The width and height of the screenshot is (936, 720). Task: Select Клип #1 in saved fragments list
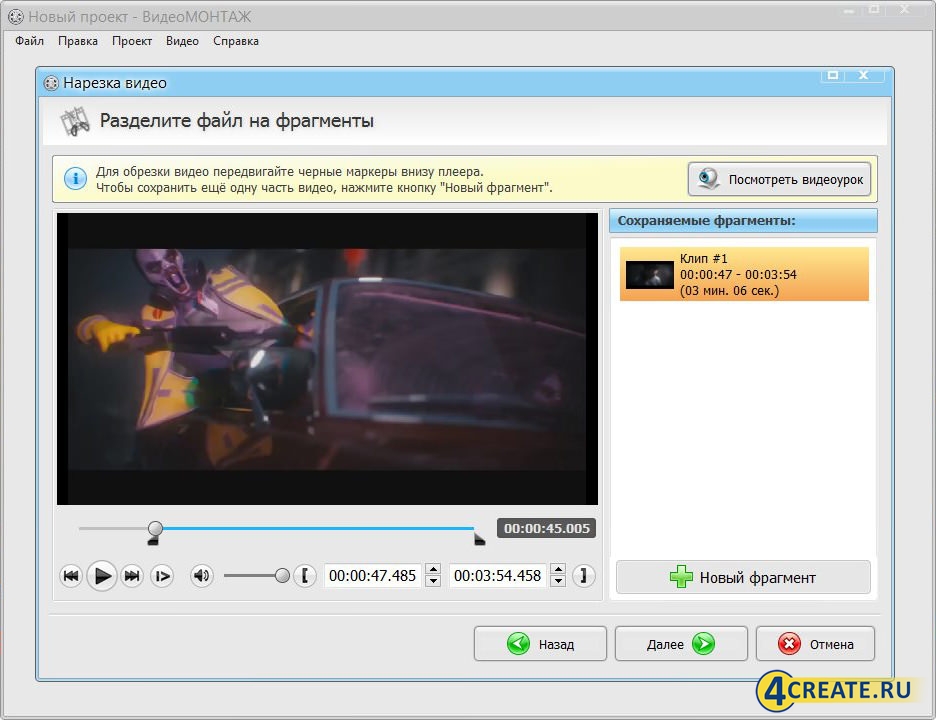point(744,274)
